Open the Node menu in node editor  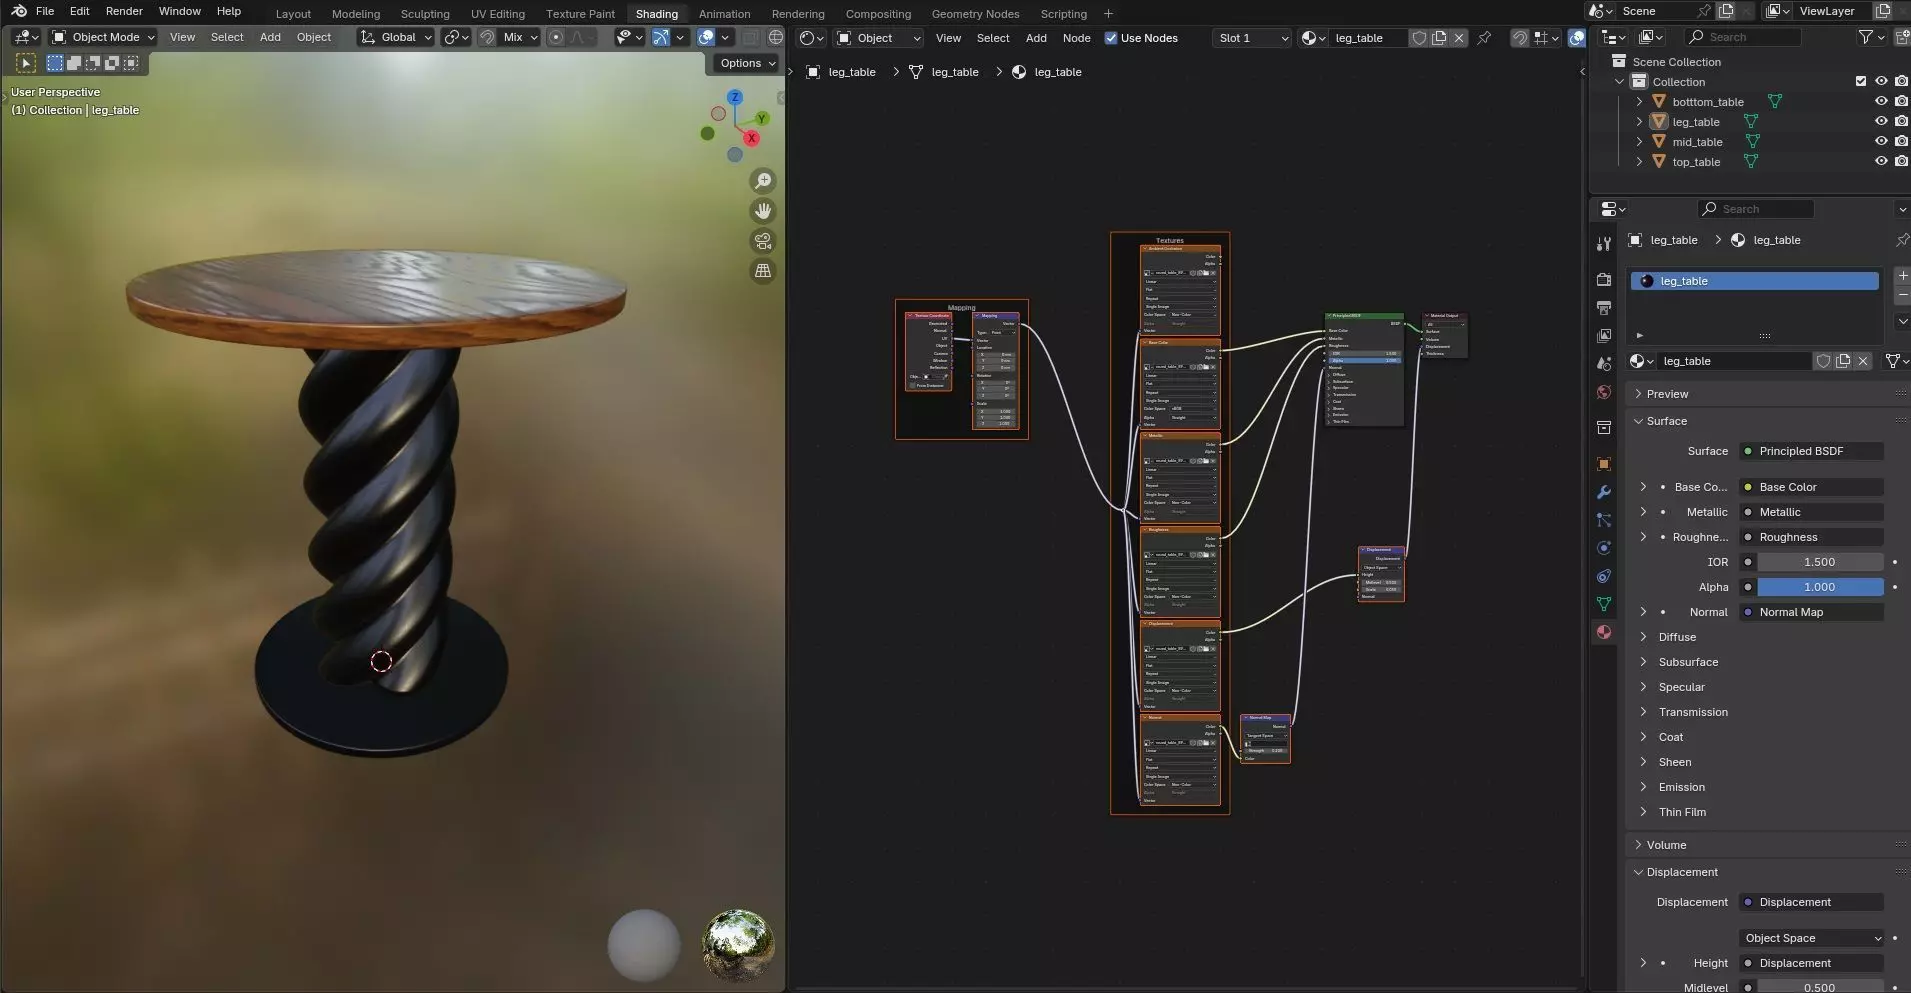1076,38
